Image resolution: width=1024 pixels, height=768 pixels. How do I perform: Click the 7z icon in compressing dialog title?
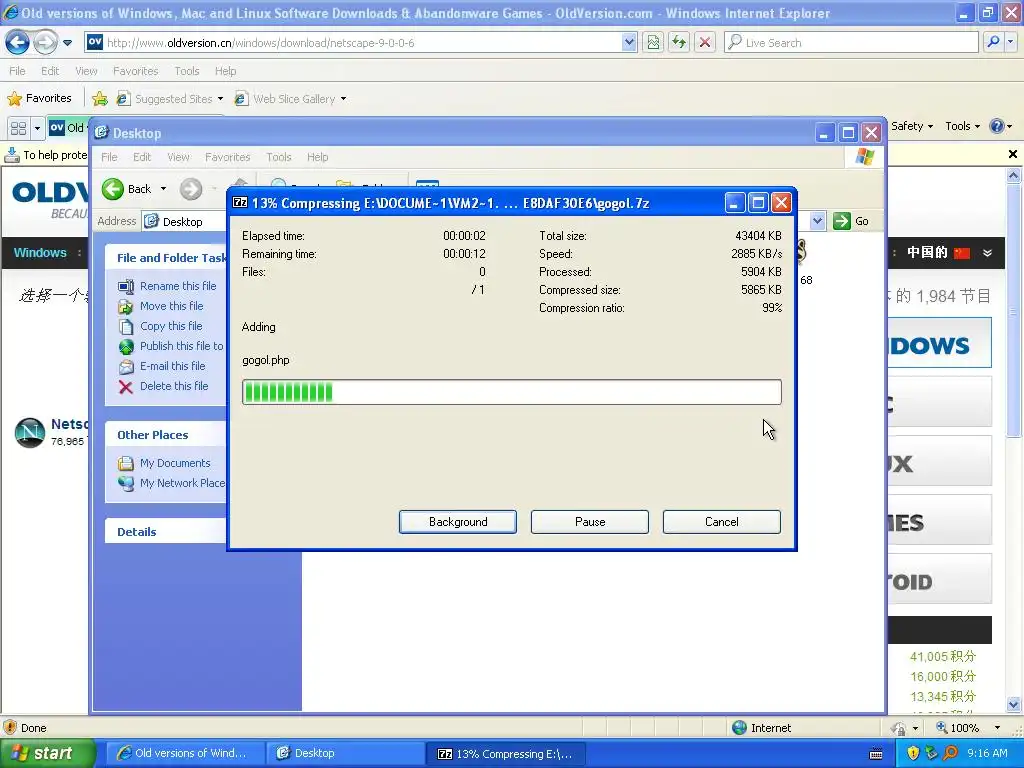coord(240,202)
